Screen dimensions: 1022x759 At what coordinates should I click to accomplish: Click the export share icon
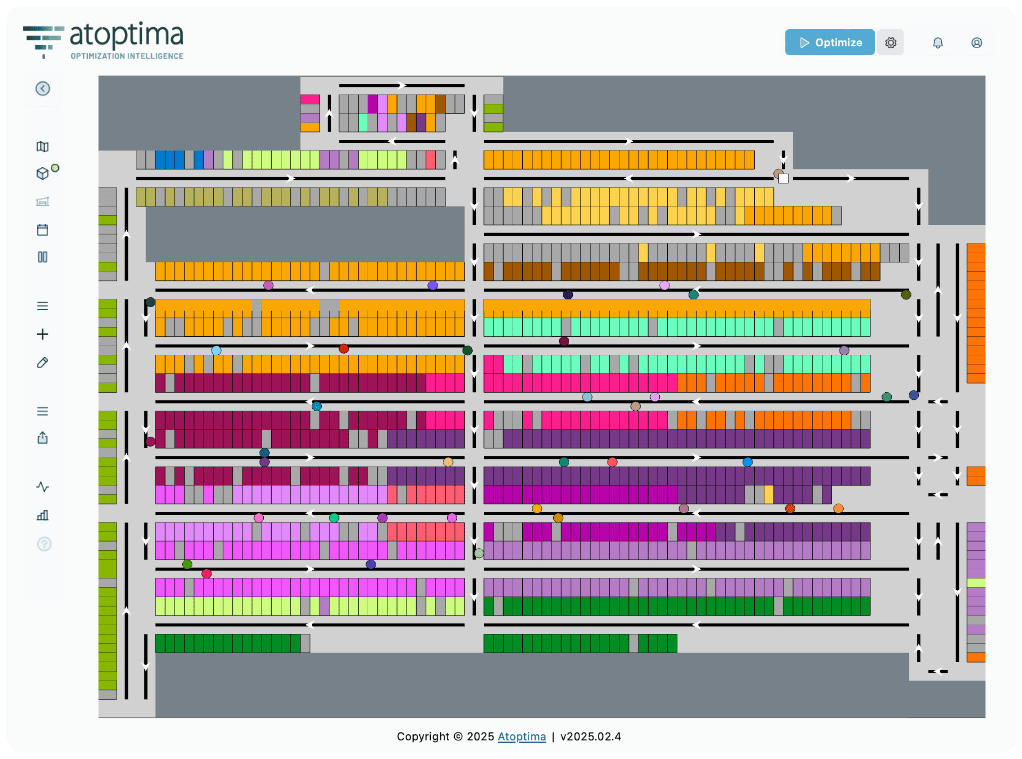(x=42, y=438)
